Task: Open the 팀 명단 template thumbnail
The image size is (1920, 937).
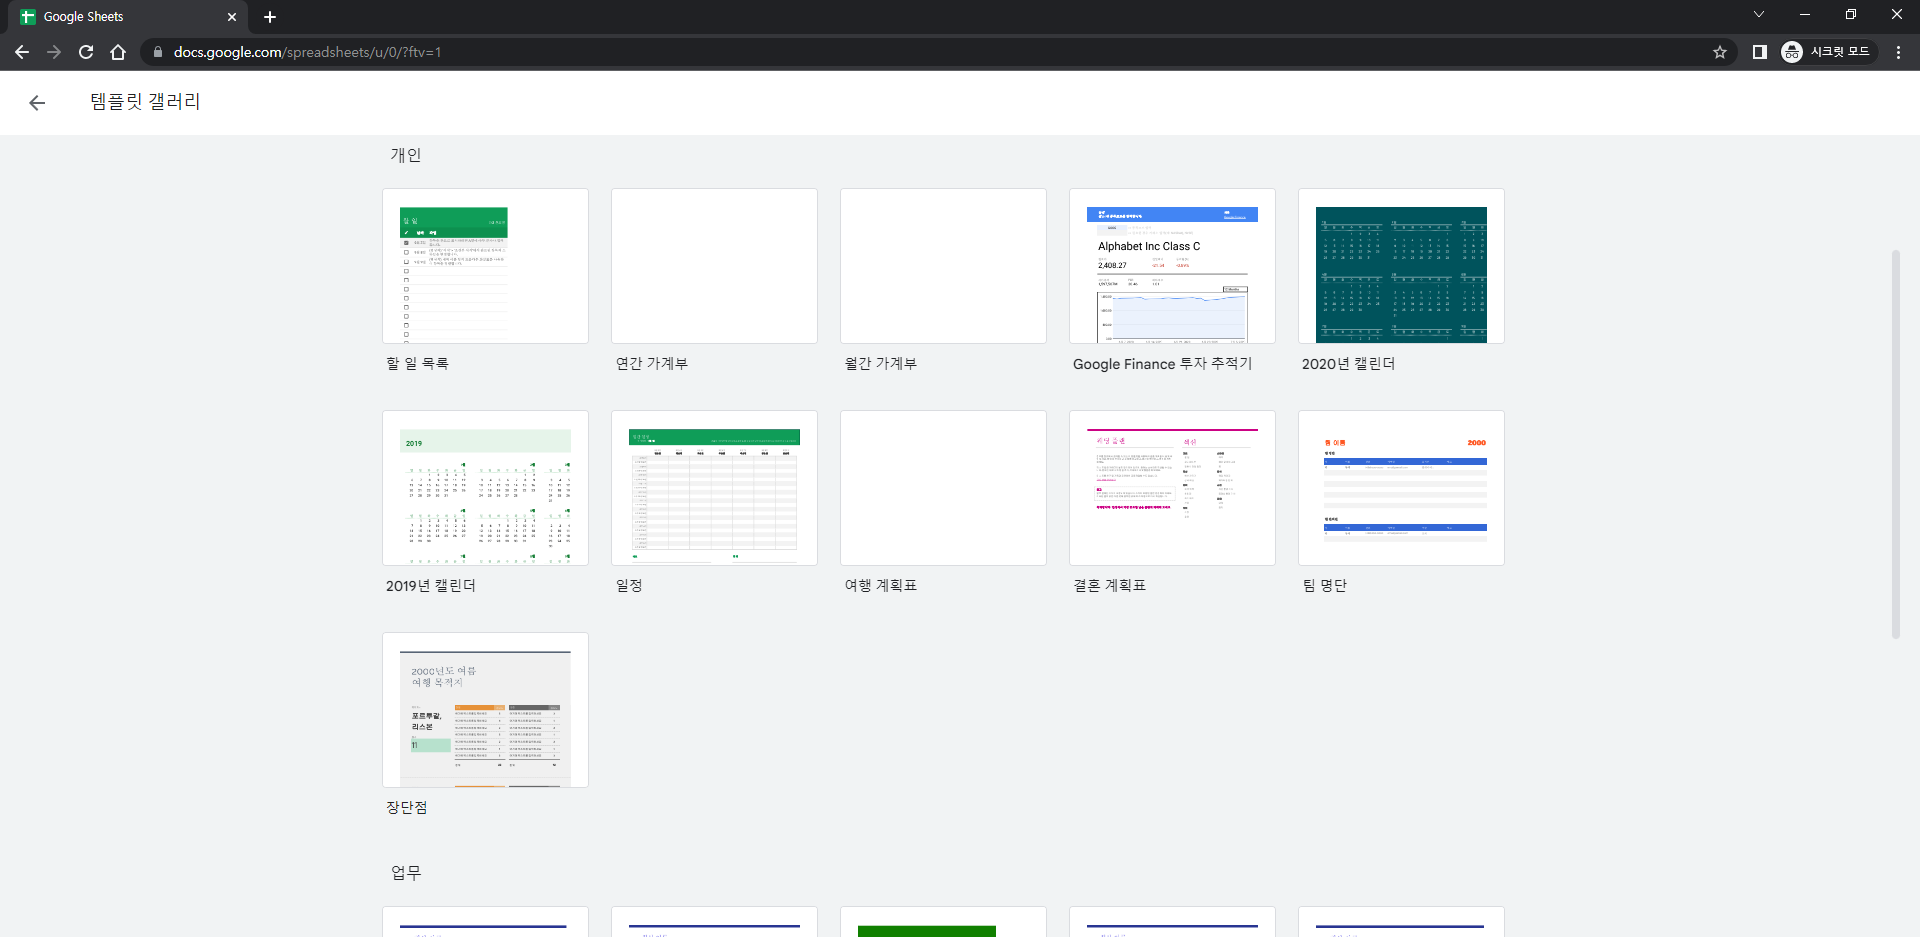Action: tap(1401, 488)
